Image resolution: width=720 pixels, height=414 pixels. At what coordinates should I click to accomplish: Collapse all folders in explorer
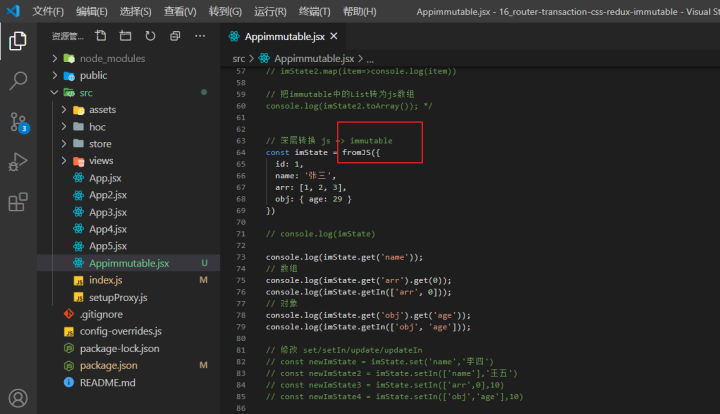click(x=175, y=36)
